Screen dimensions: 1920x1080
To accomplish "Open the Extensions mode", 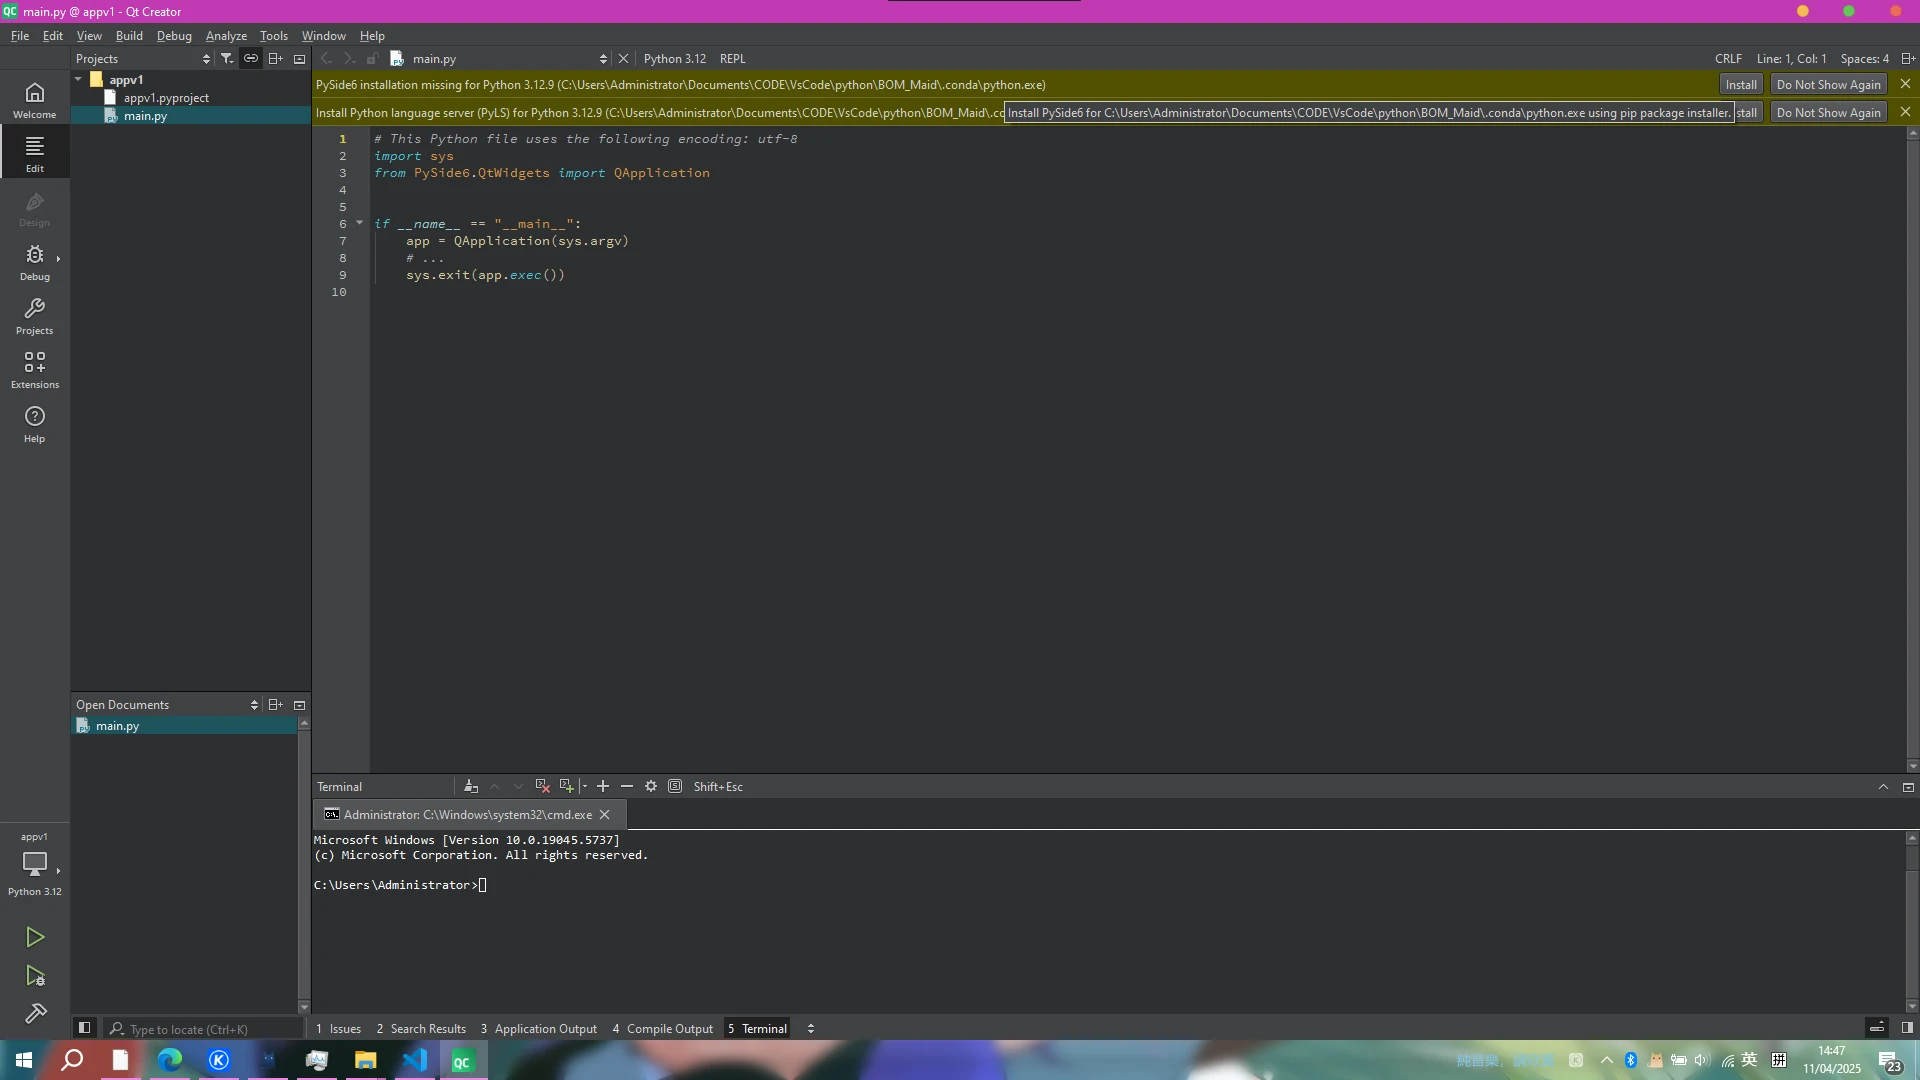I will (34, 369).
